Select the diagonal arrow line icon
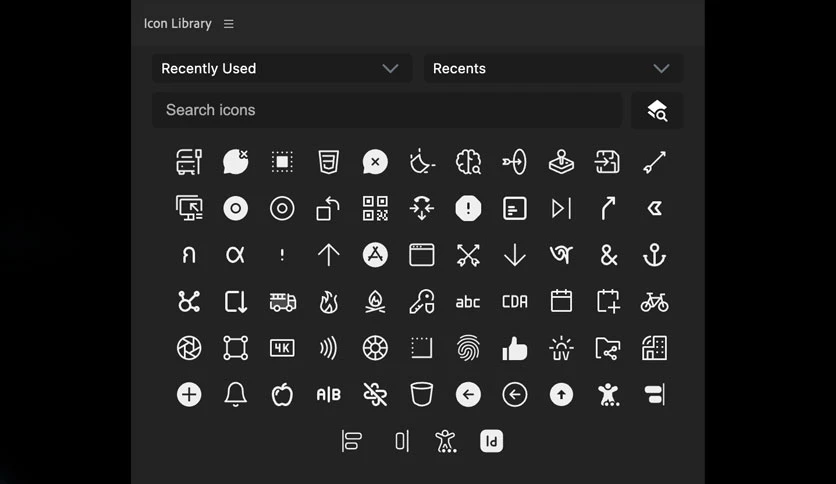 (655, 162)
